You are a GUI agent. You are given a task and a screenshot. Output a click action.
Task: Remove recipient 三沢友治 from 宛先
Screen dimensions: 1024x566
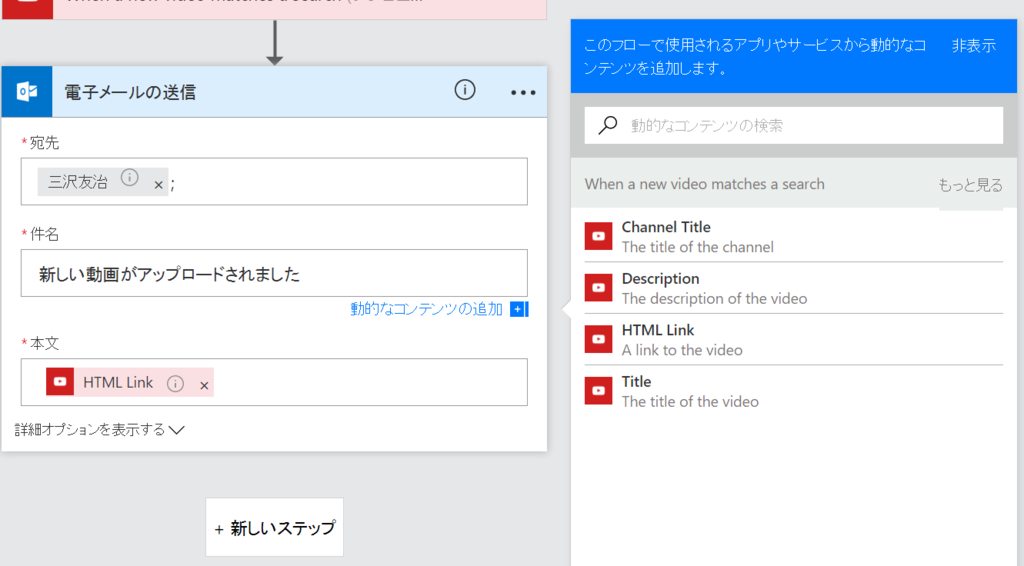pos(158,185)
